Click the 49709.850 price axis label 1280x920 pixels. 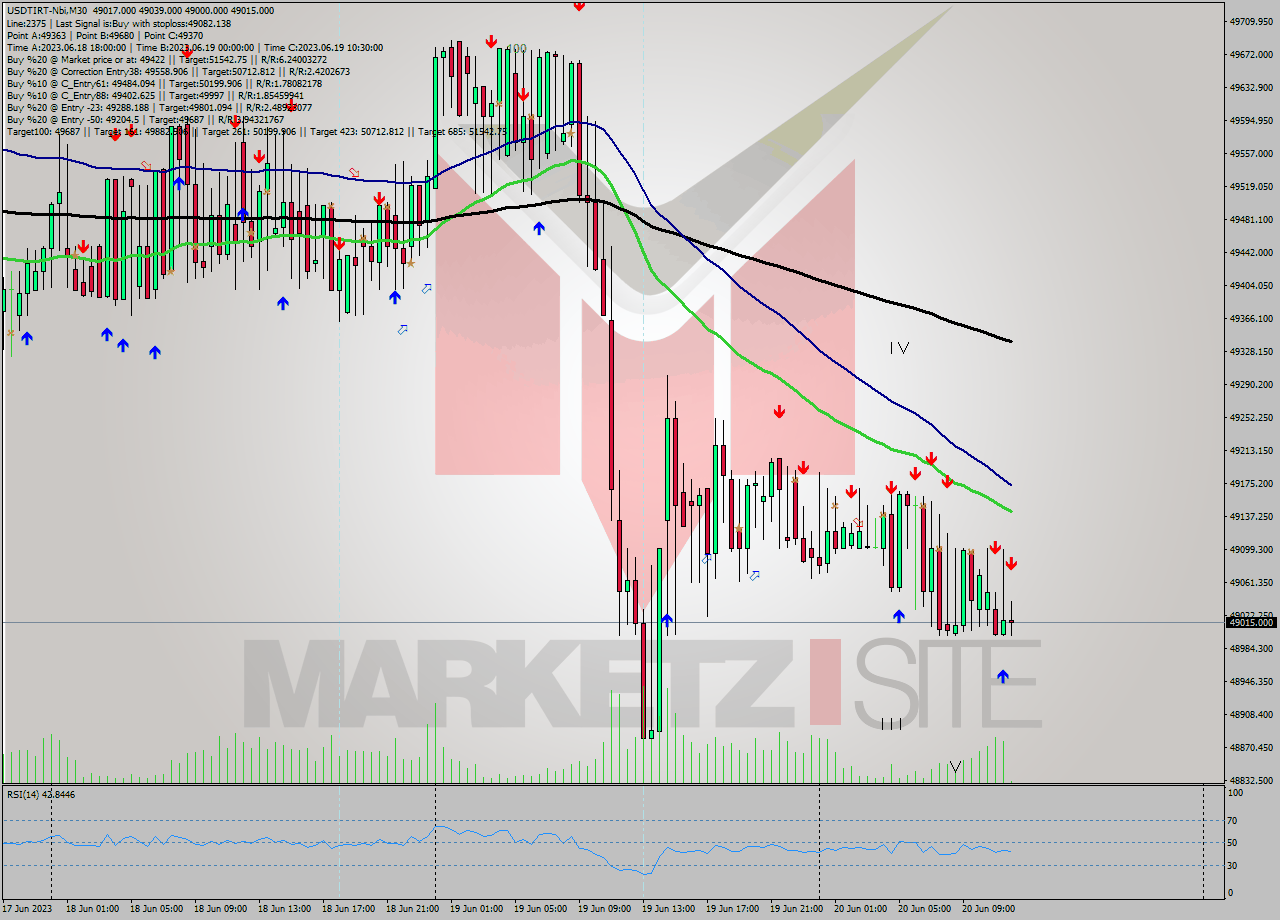tap(1251, 21)
